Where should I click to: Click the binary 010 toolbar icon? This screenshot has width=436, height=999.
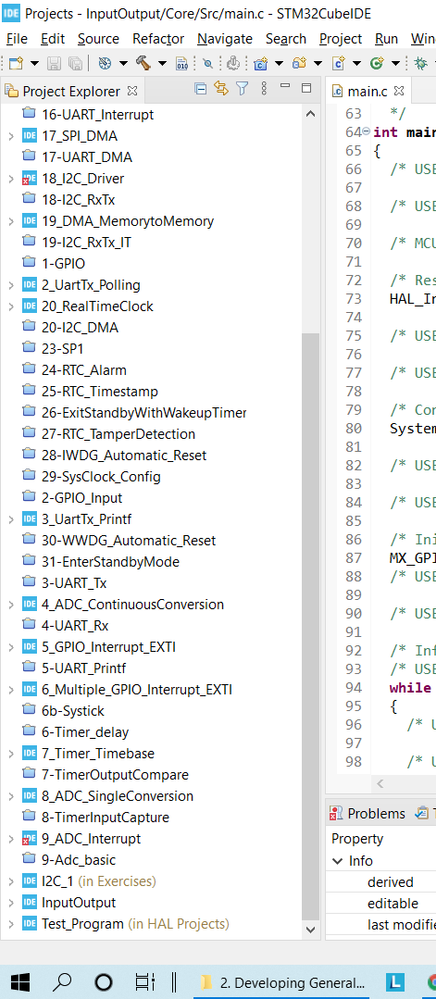tap(182, 63)
